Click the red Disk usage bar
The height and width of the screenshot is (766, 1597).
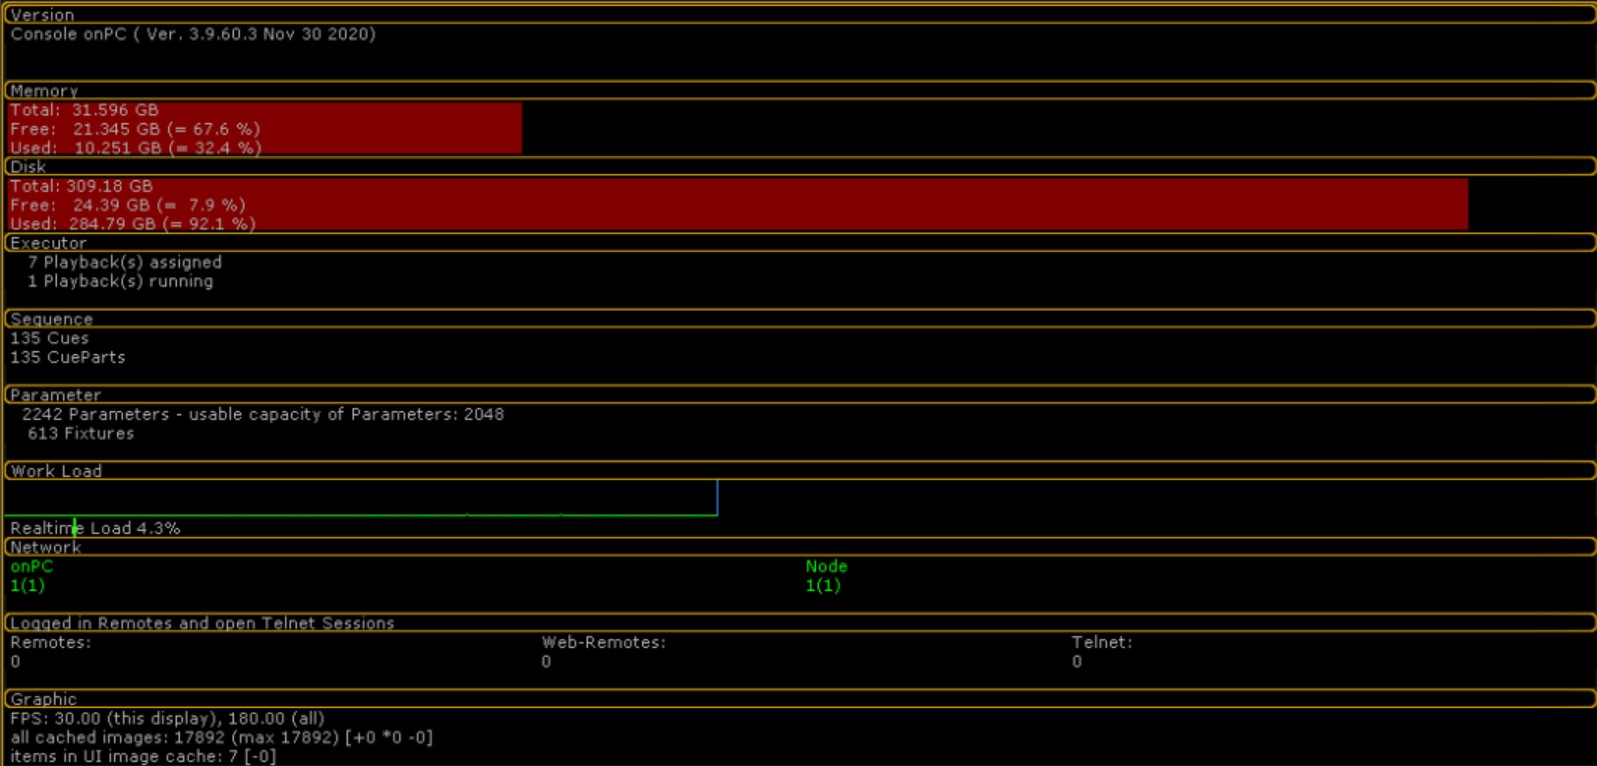(737, 204)
